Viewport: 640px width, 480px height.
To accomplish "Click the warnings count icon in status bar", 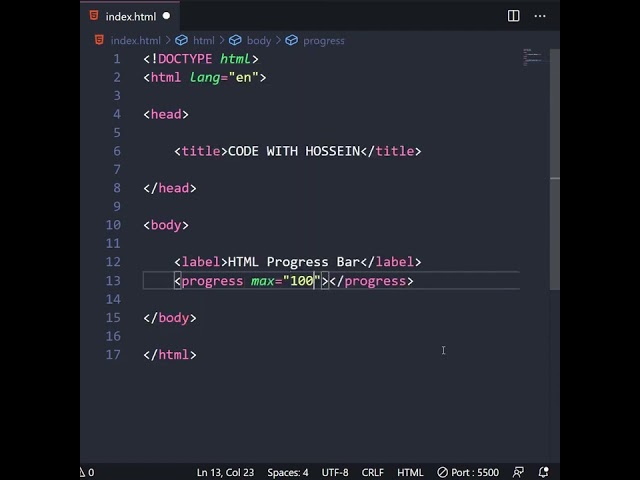I will coord(86,472).
